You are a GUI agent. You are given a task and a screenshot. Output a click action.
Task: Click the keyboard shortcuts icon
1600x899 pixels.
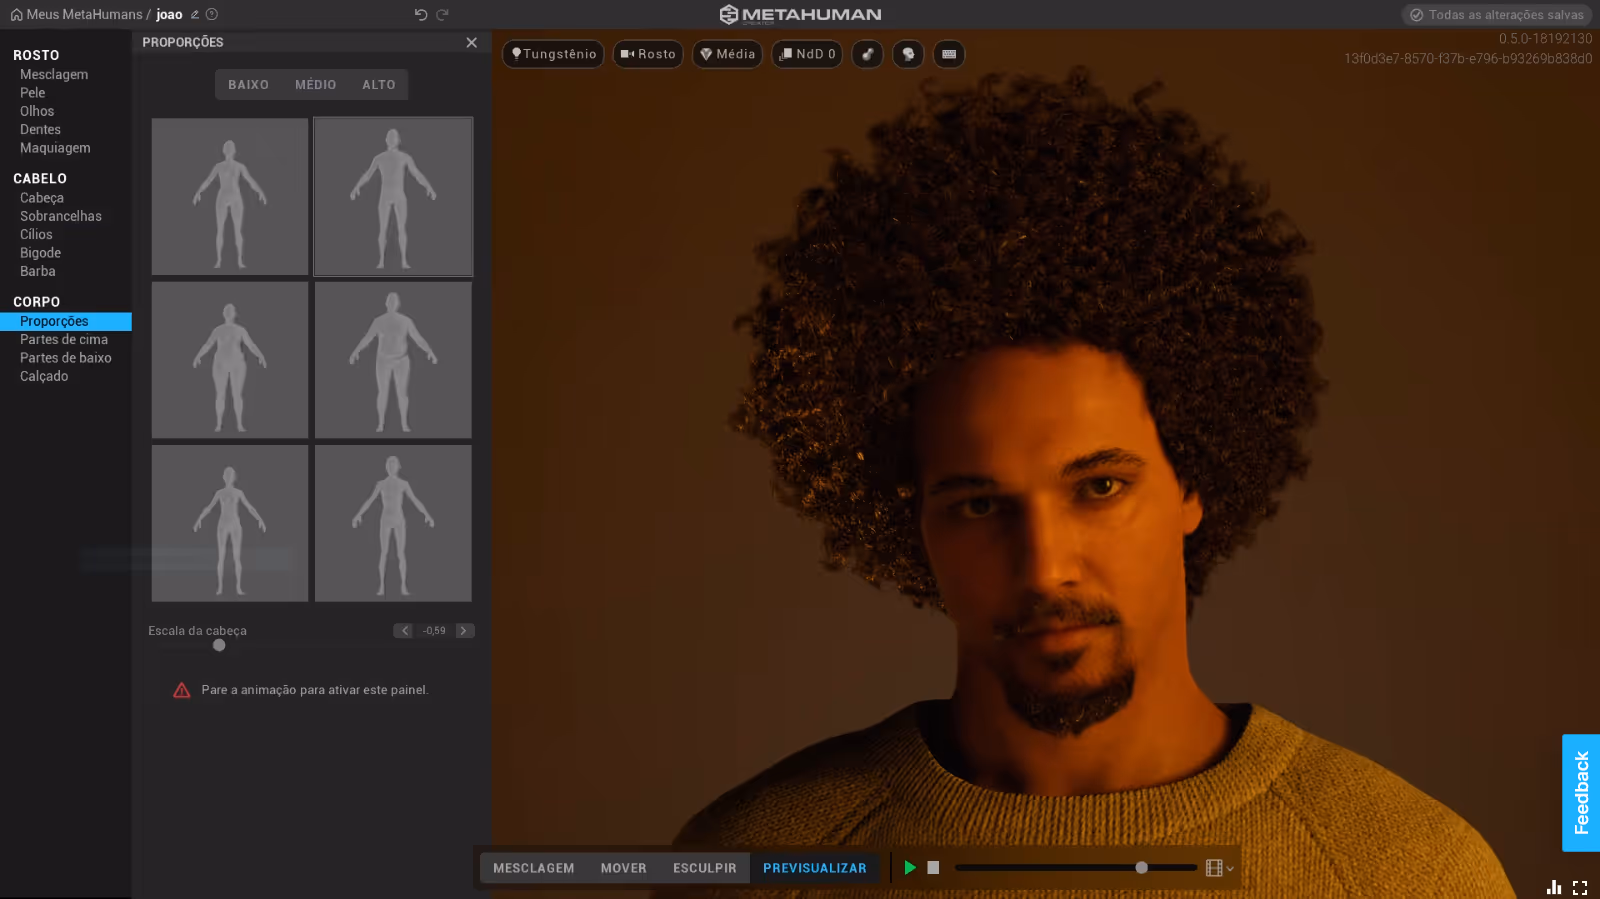(948, 54)
